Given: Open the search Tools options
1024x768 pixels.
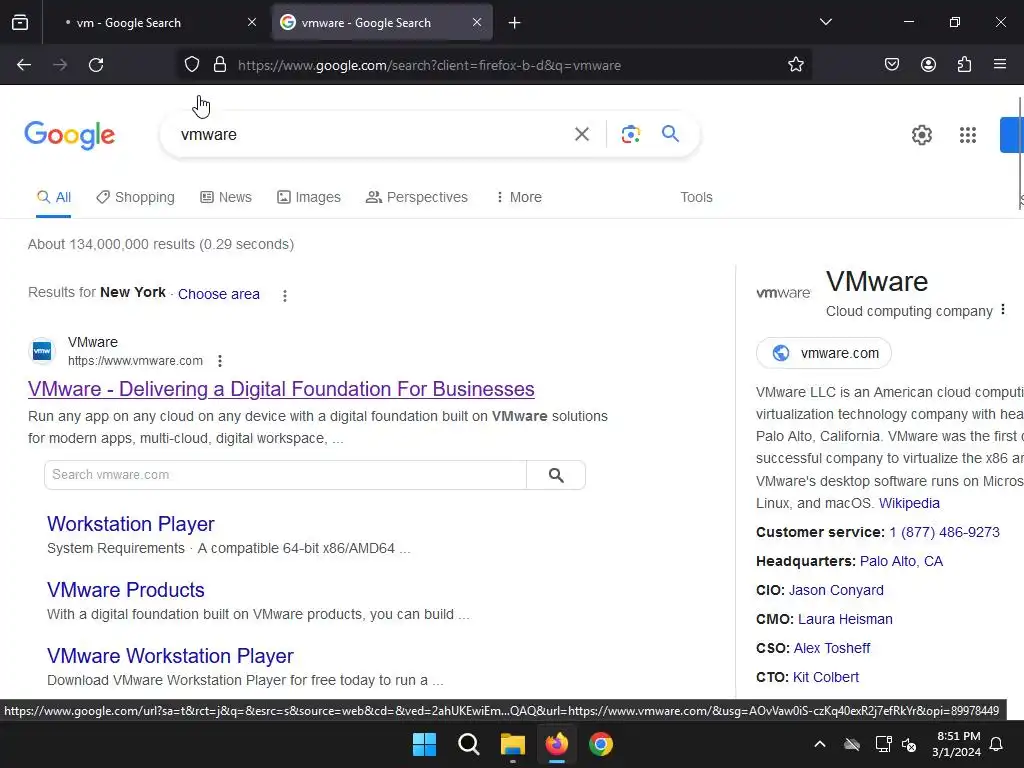Looking at the screenshot, I should coord(696,197).
